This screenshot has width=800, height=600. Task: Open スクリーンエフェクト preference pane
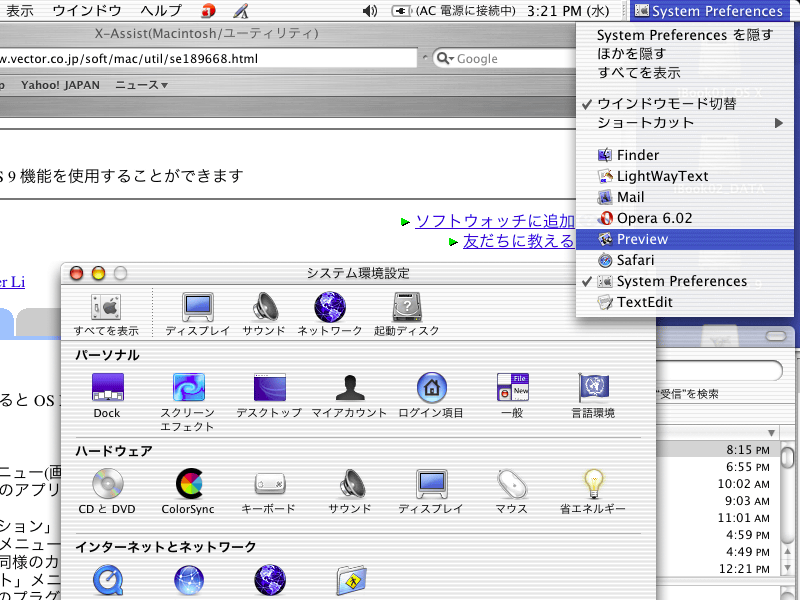point(188,402)
